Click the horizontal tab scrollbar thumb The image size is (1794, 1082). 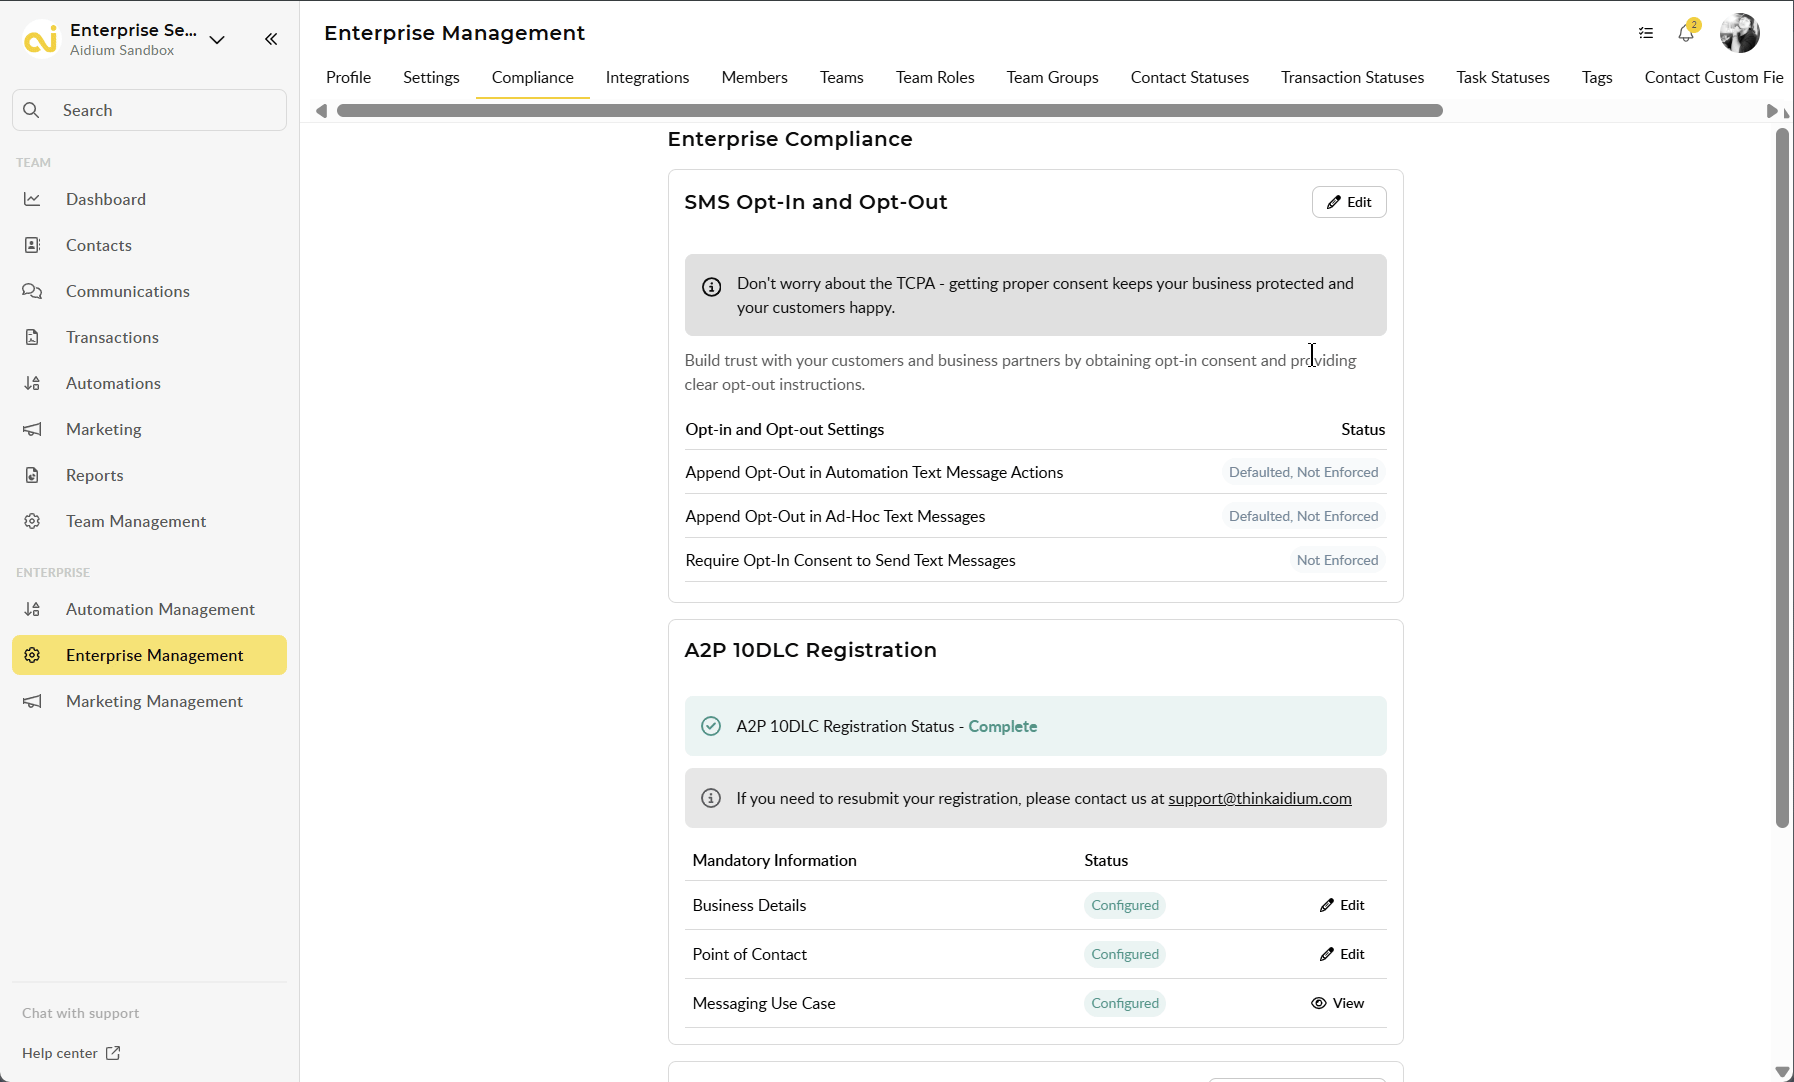click(889, 111)
